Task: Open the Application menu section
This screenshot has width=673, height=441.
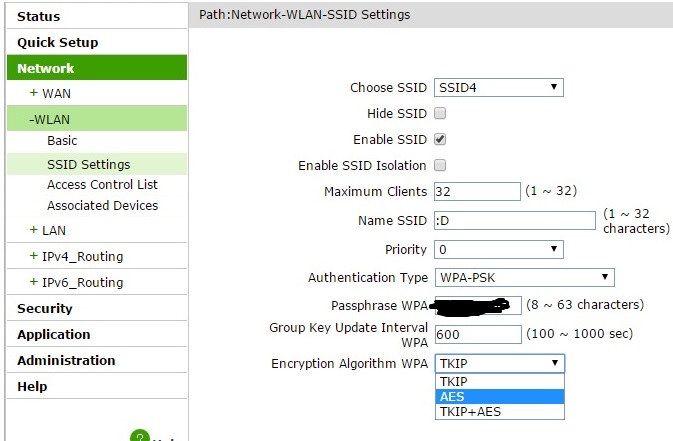Action: 54,335
